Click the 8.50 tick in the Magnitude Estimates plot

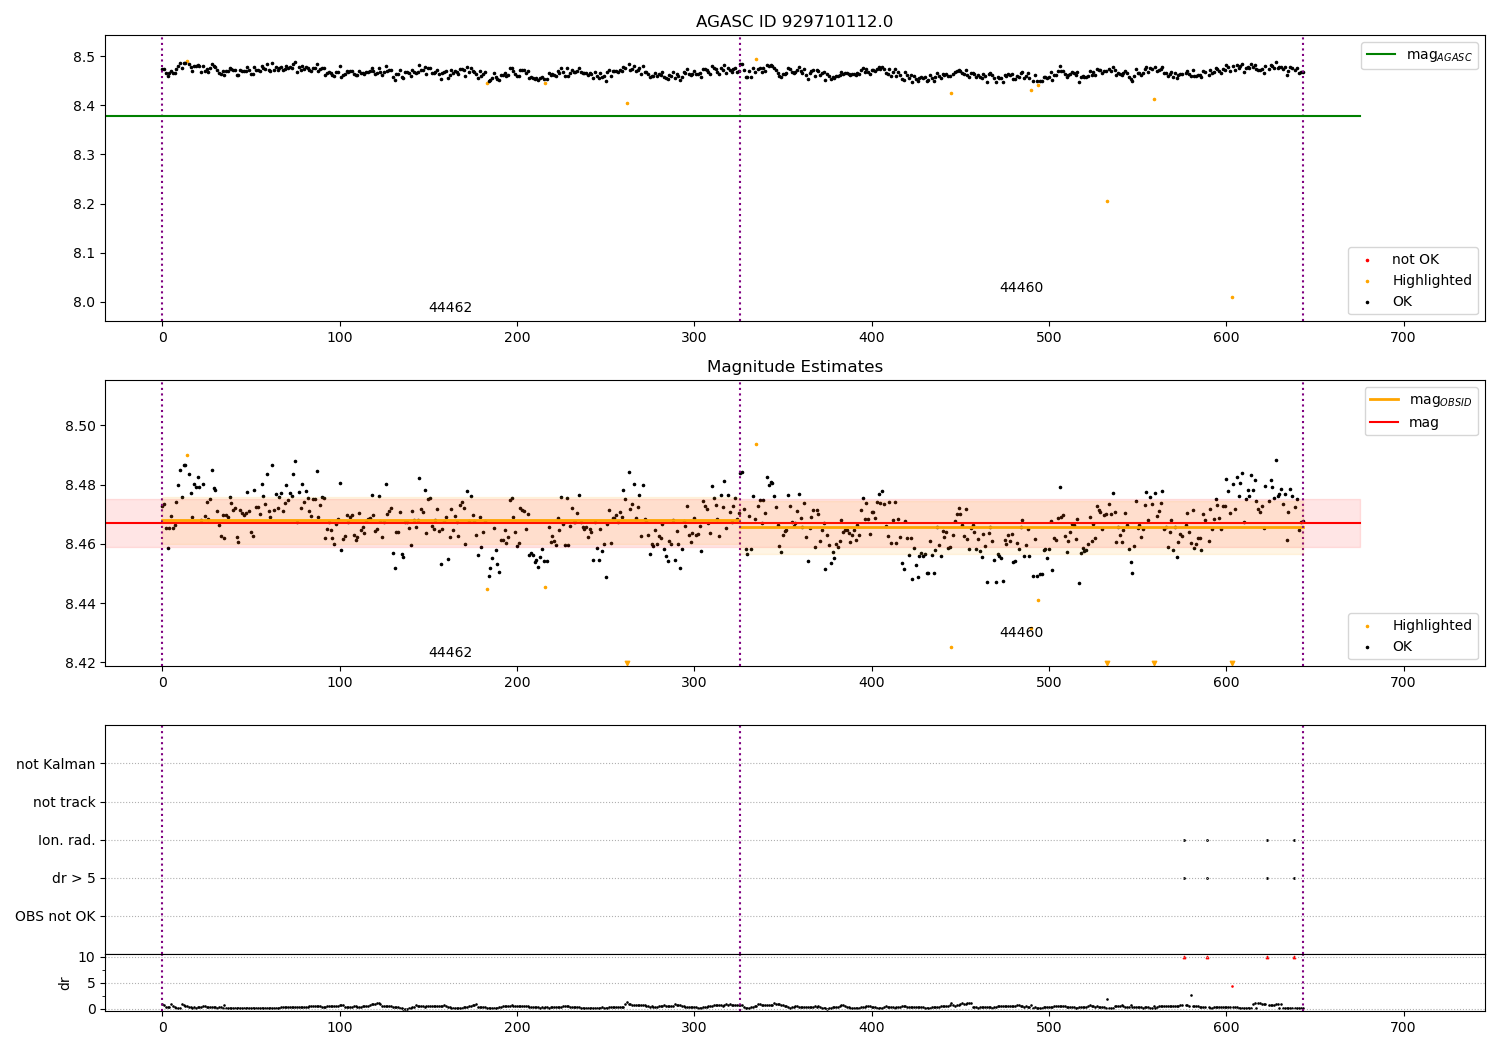[80, 426]
